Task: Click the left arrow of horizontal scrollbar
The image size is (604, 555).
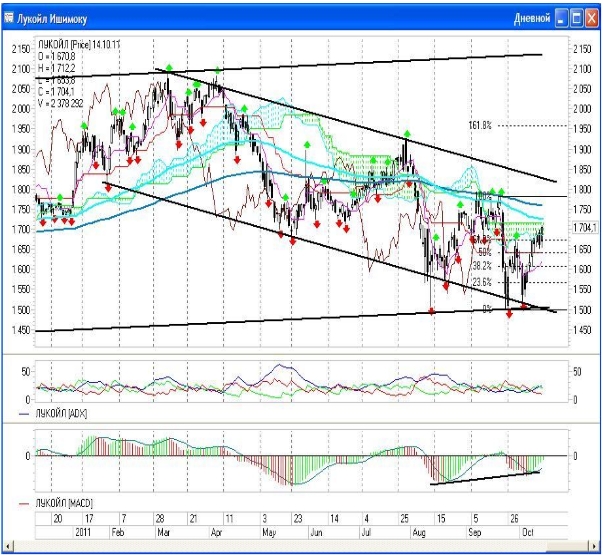Action: click(7, 546)
